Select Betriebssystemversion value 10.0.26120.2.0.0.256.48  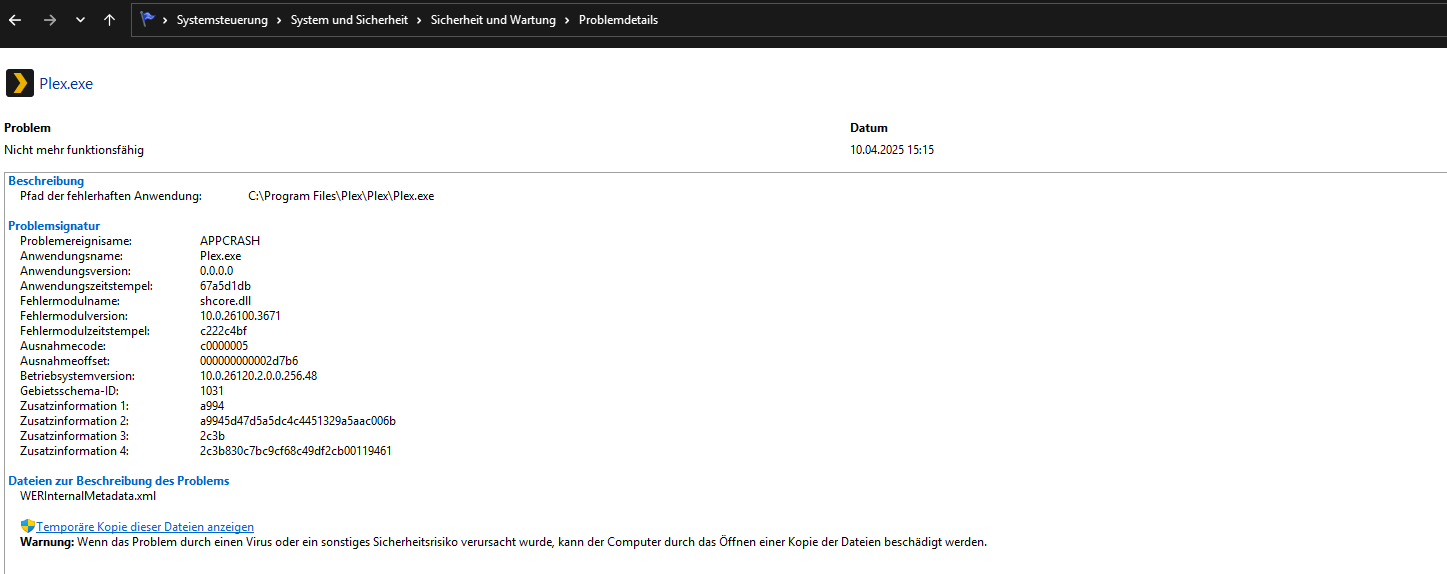[259, 376]
